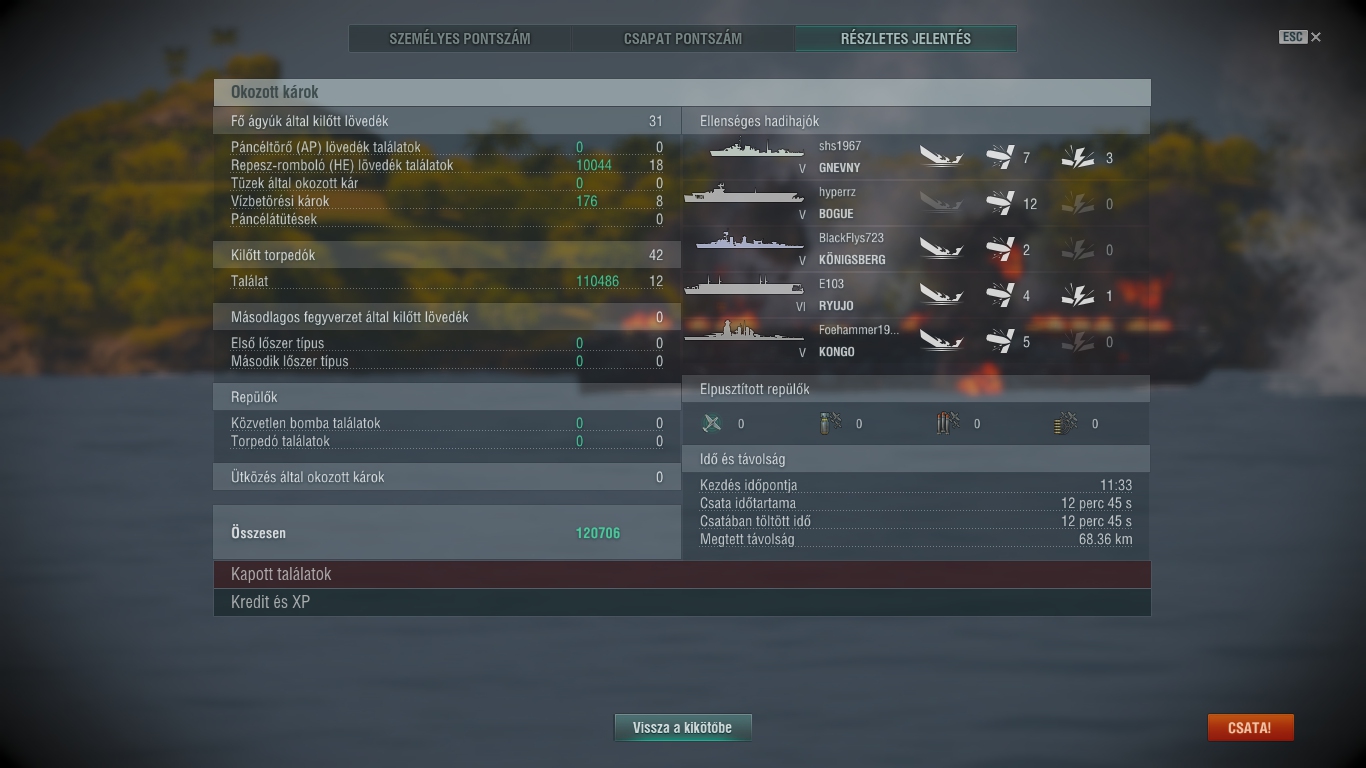Start a new battle with CSATA! button
Viewport: 1366px width, 768px height.
click(x=1250, y=728)
